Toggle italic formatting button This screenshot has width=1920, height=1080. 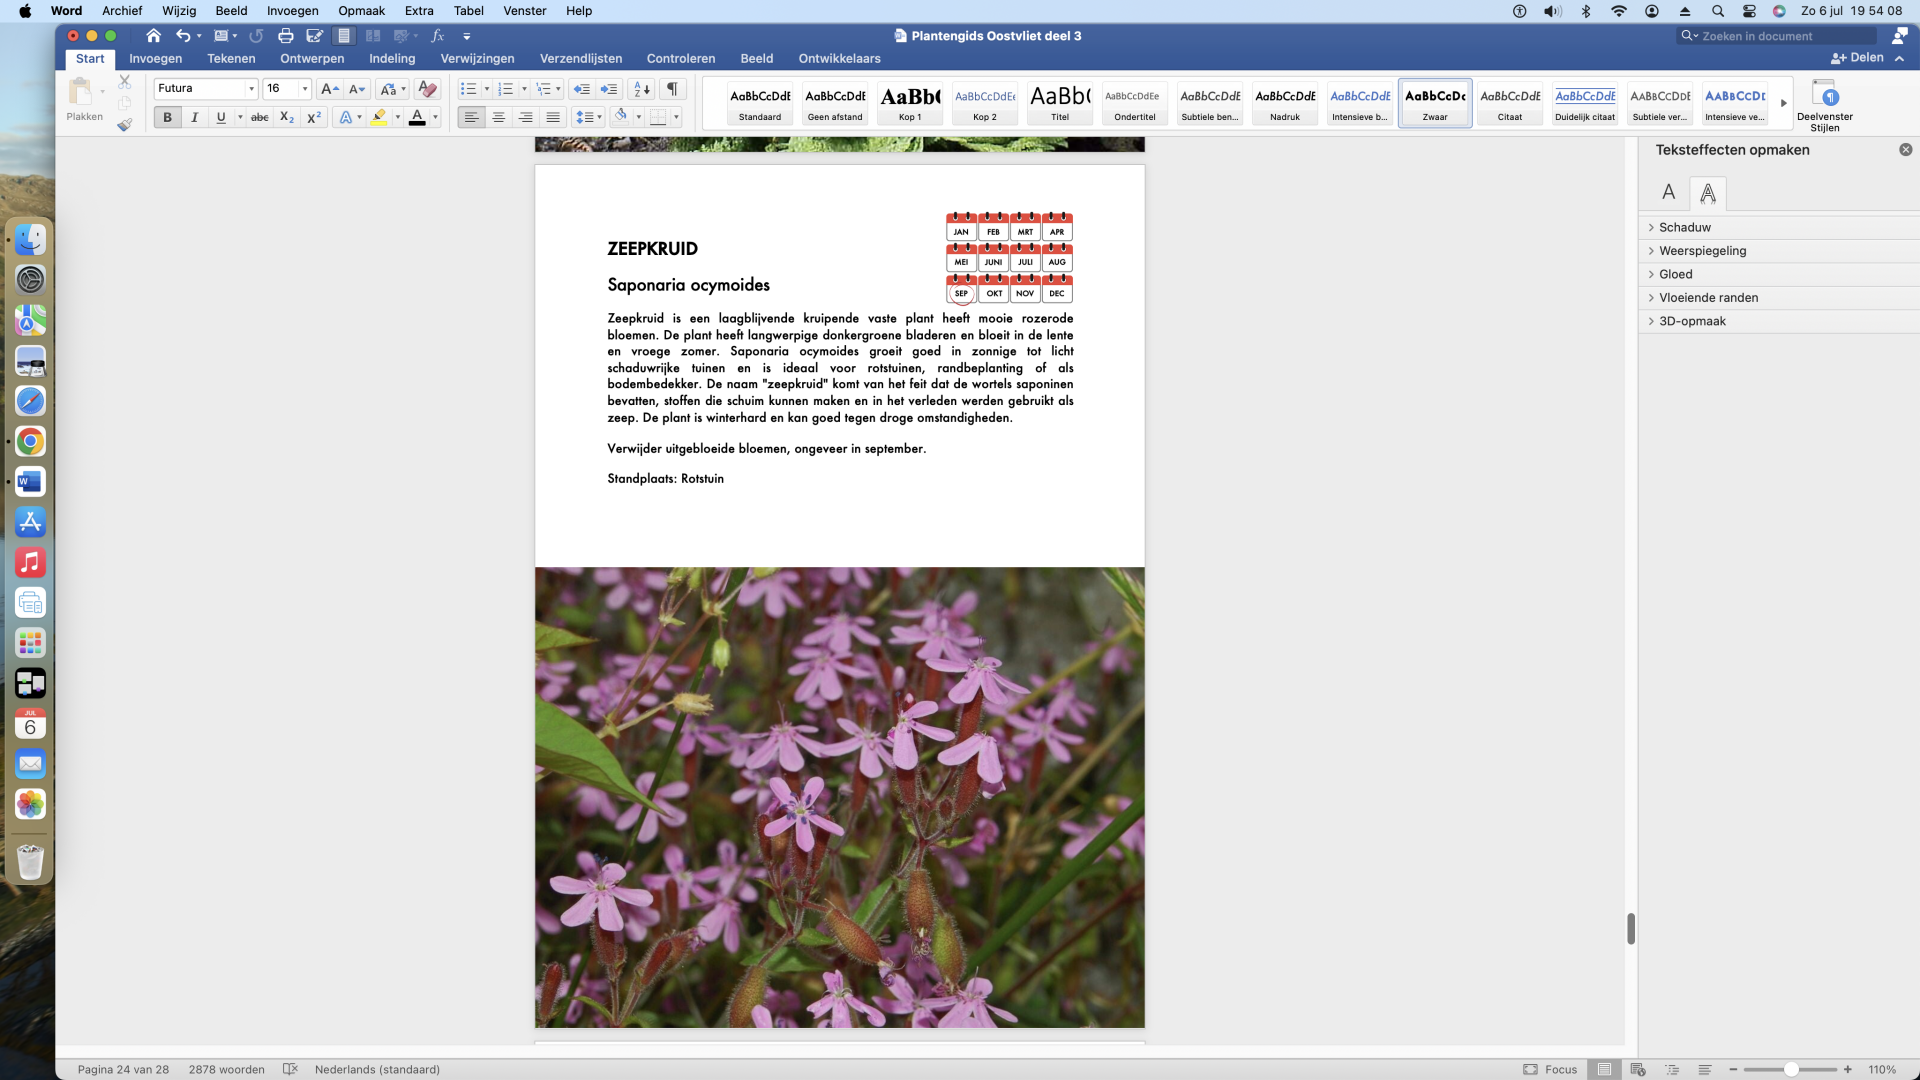[194, 118]
